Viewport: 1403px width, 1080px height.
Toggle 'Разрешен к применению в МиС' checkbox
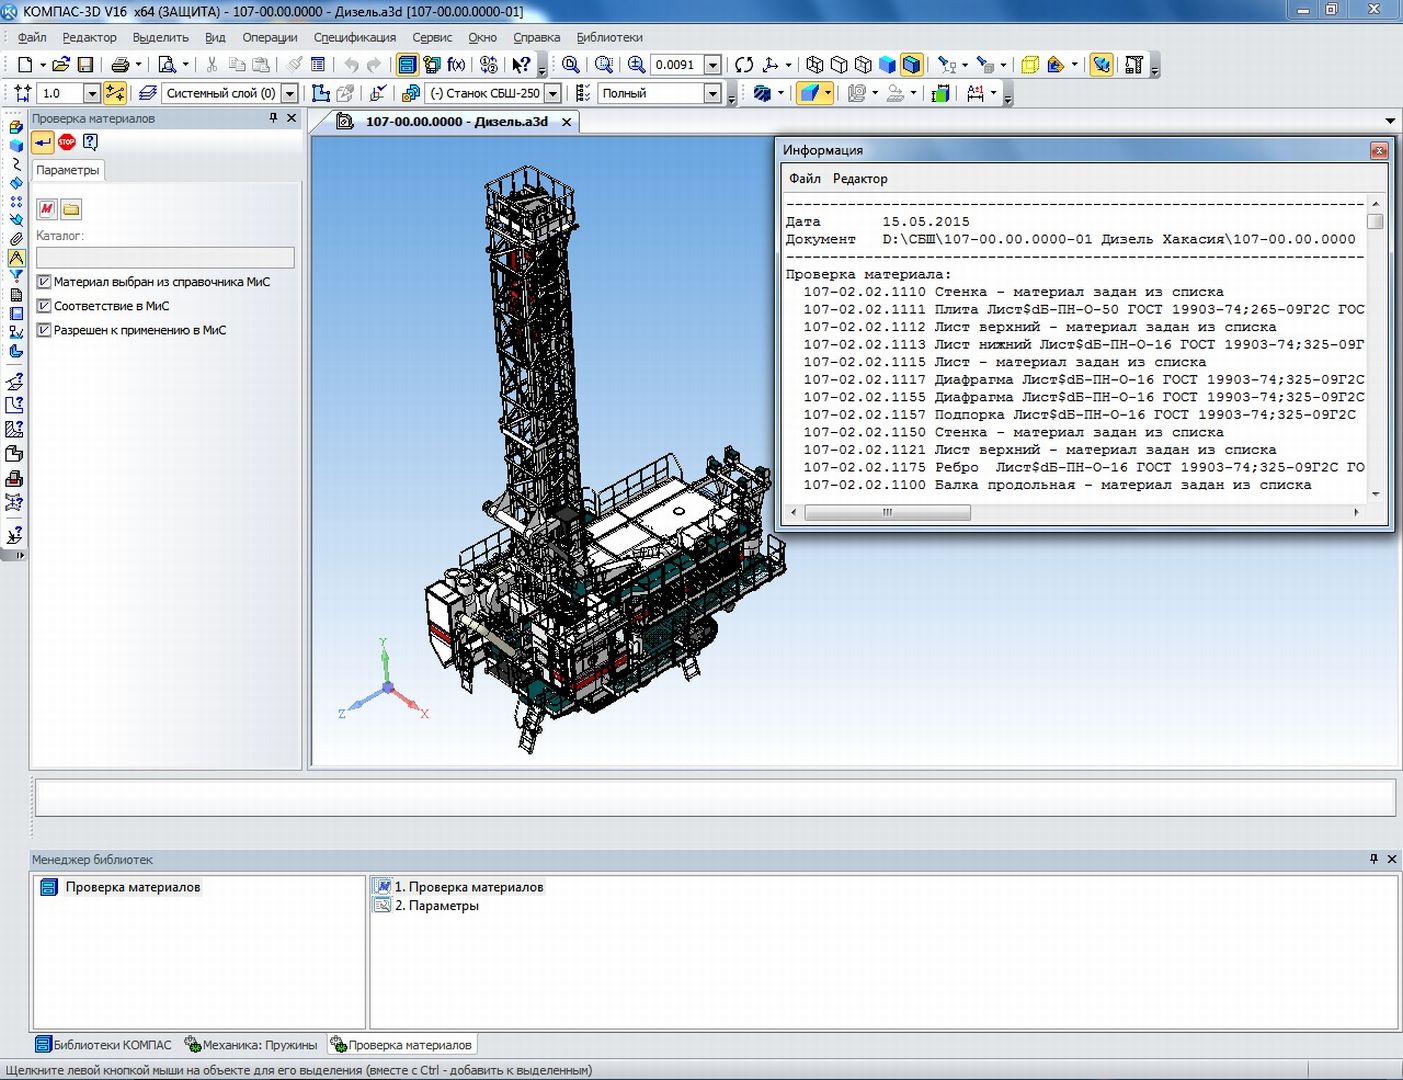[44, 330]
